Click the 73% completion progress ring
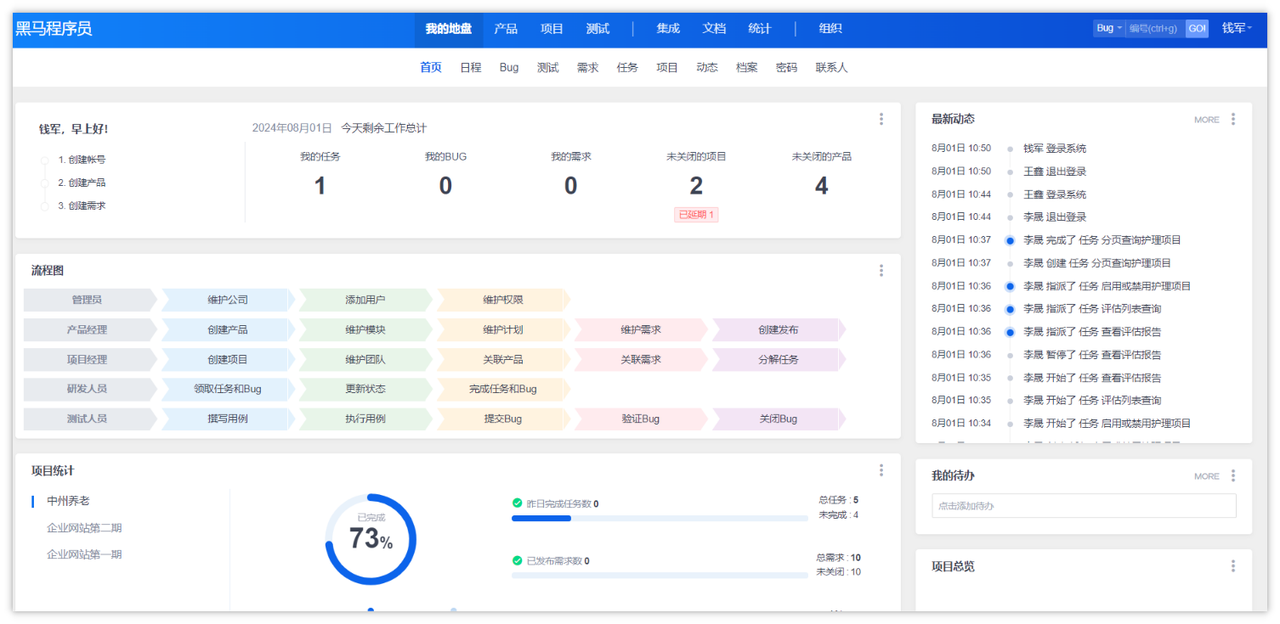The image size is (1280, 624). (371, 539)
